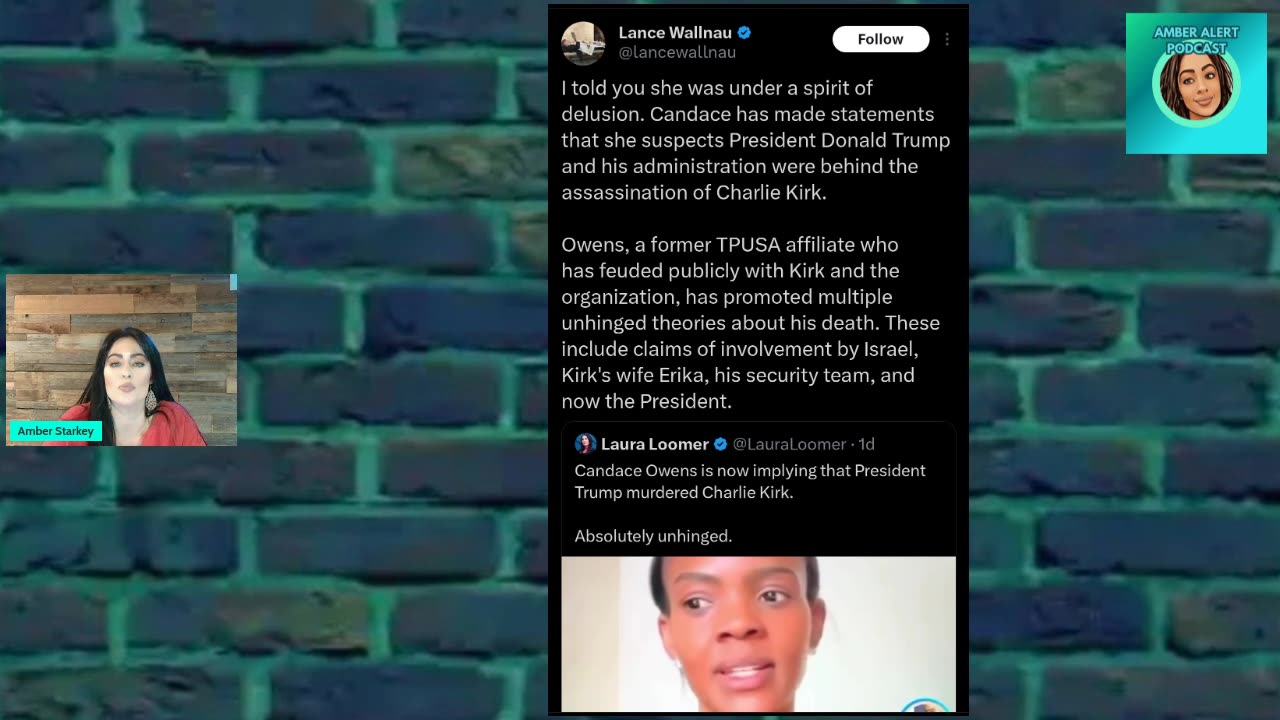The height and width of the screenshot is (720, 1280).
Task: Open the three-dot more options menu
Action: pos(947,39)
